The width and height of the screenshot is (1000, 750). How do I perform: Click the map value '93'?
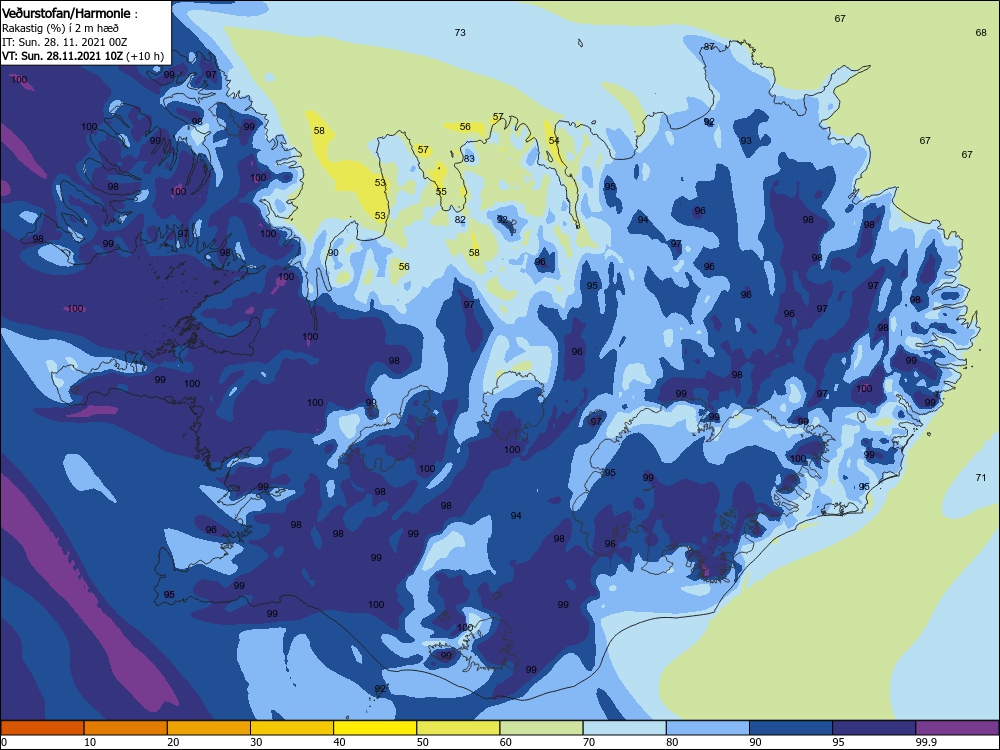tap(746, 141)
